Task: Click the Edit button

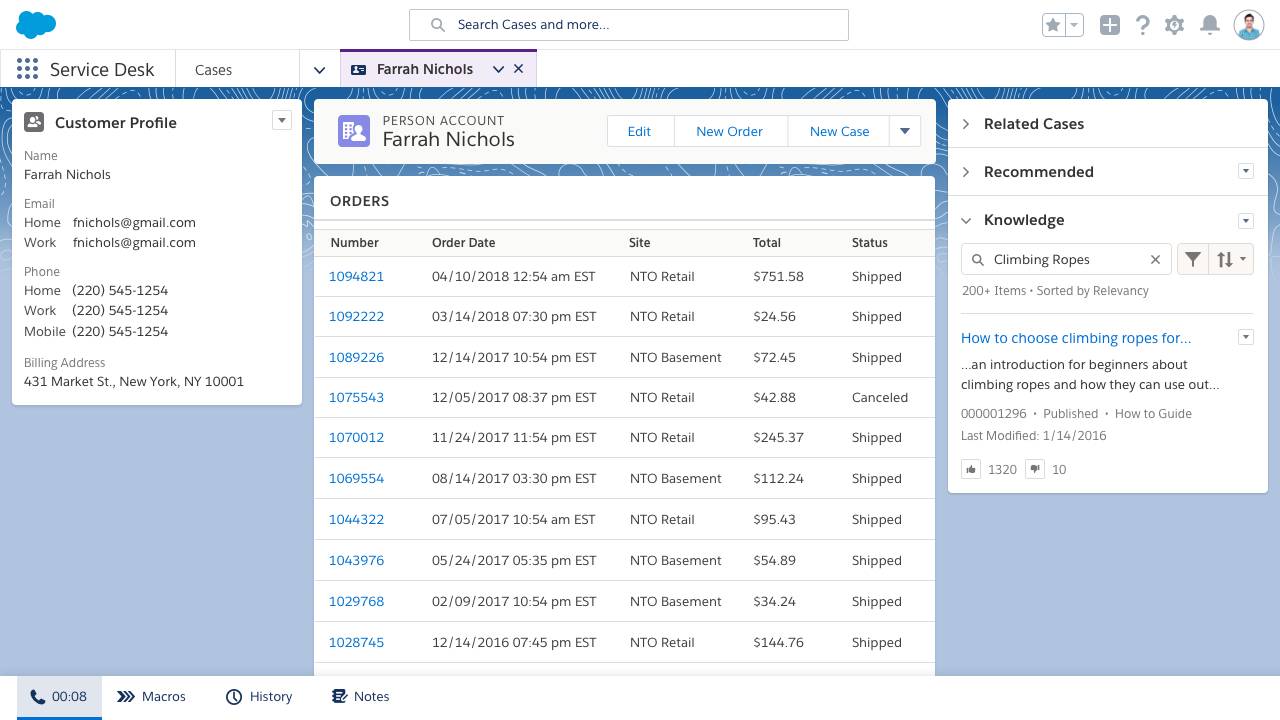Action: pos(639,131)
